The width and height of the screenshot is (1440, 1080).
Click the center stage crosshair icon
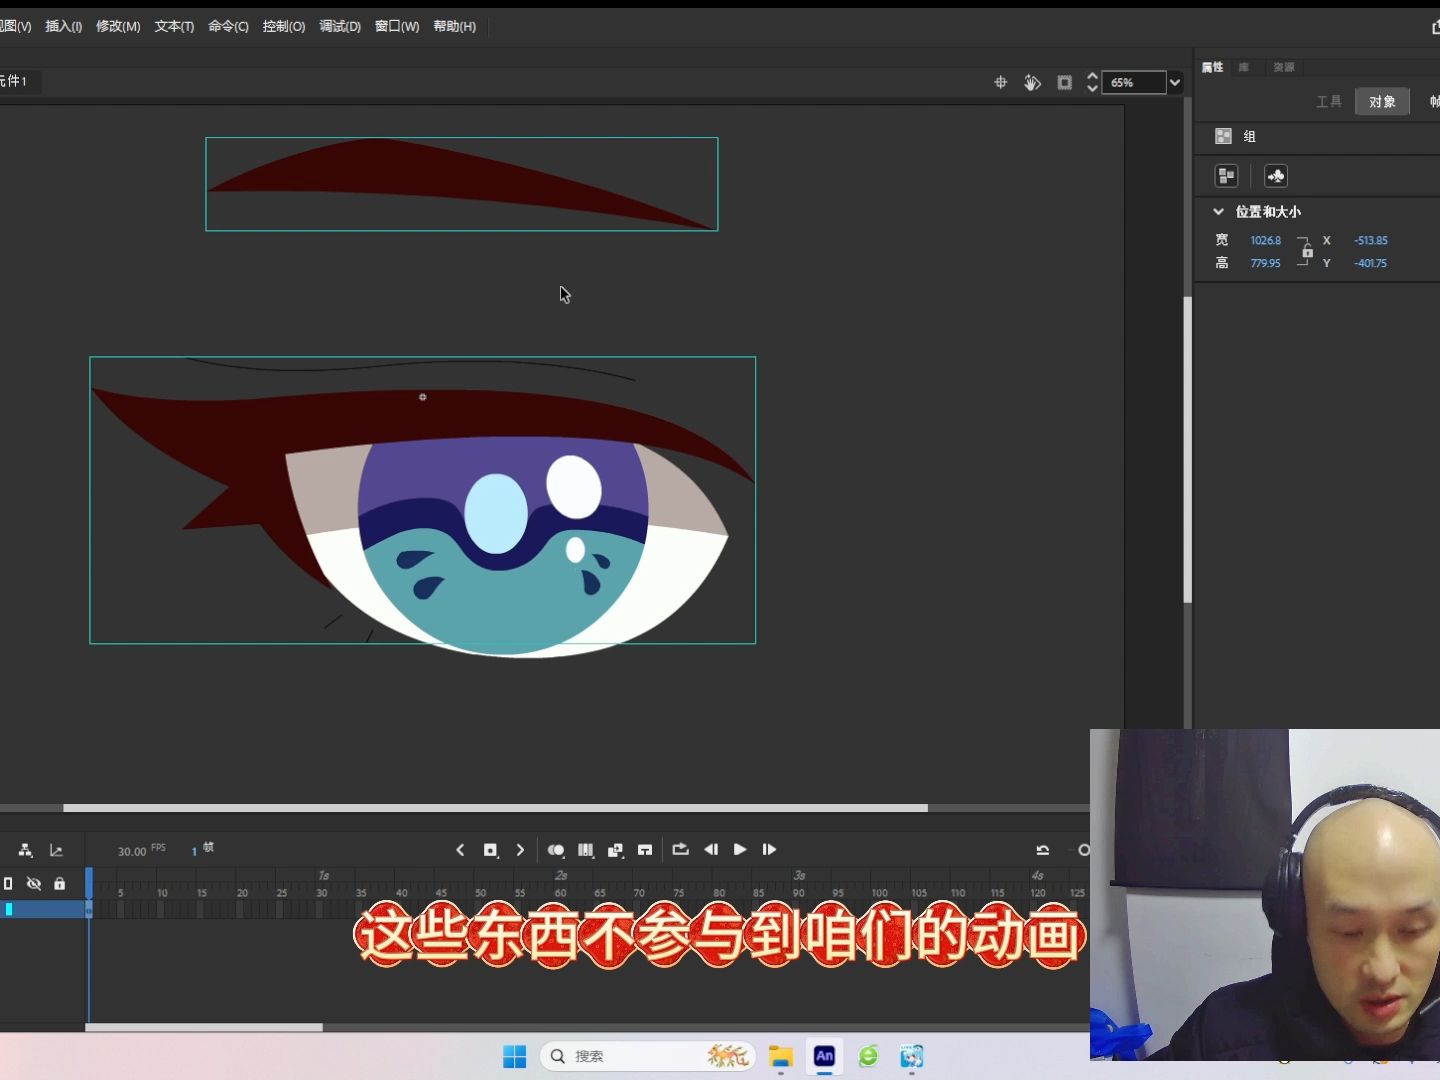[1000, 83]
